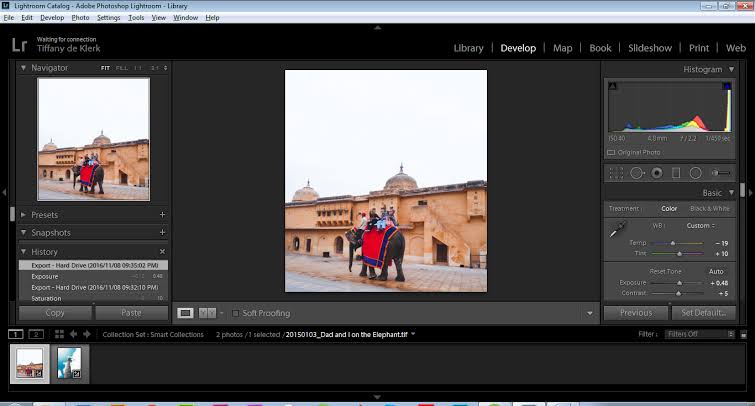
Task: Open the WB Custom dropdown
Action: [x=702, y=225]
